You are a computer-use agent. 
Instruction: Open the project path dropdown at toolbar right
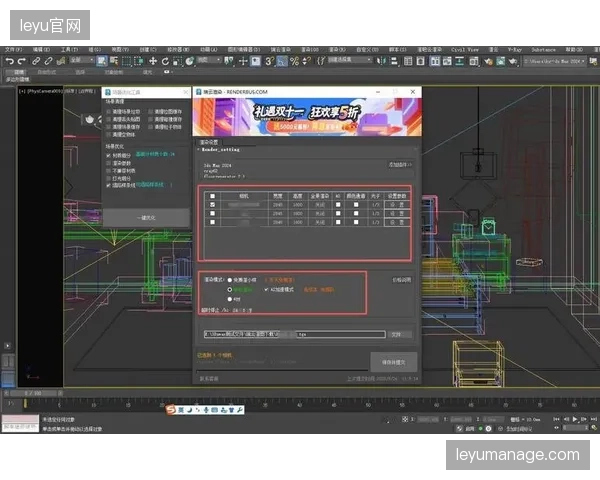pos(554,61)
